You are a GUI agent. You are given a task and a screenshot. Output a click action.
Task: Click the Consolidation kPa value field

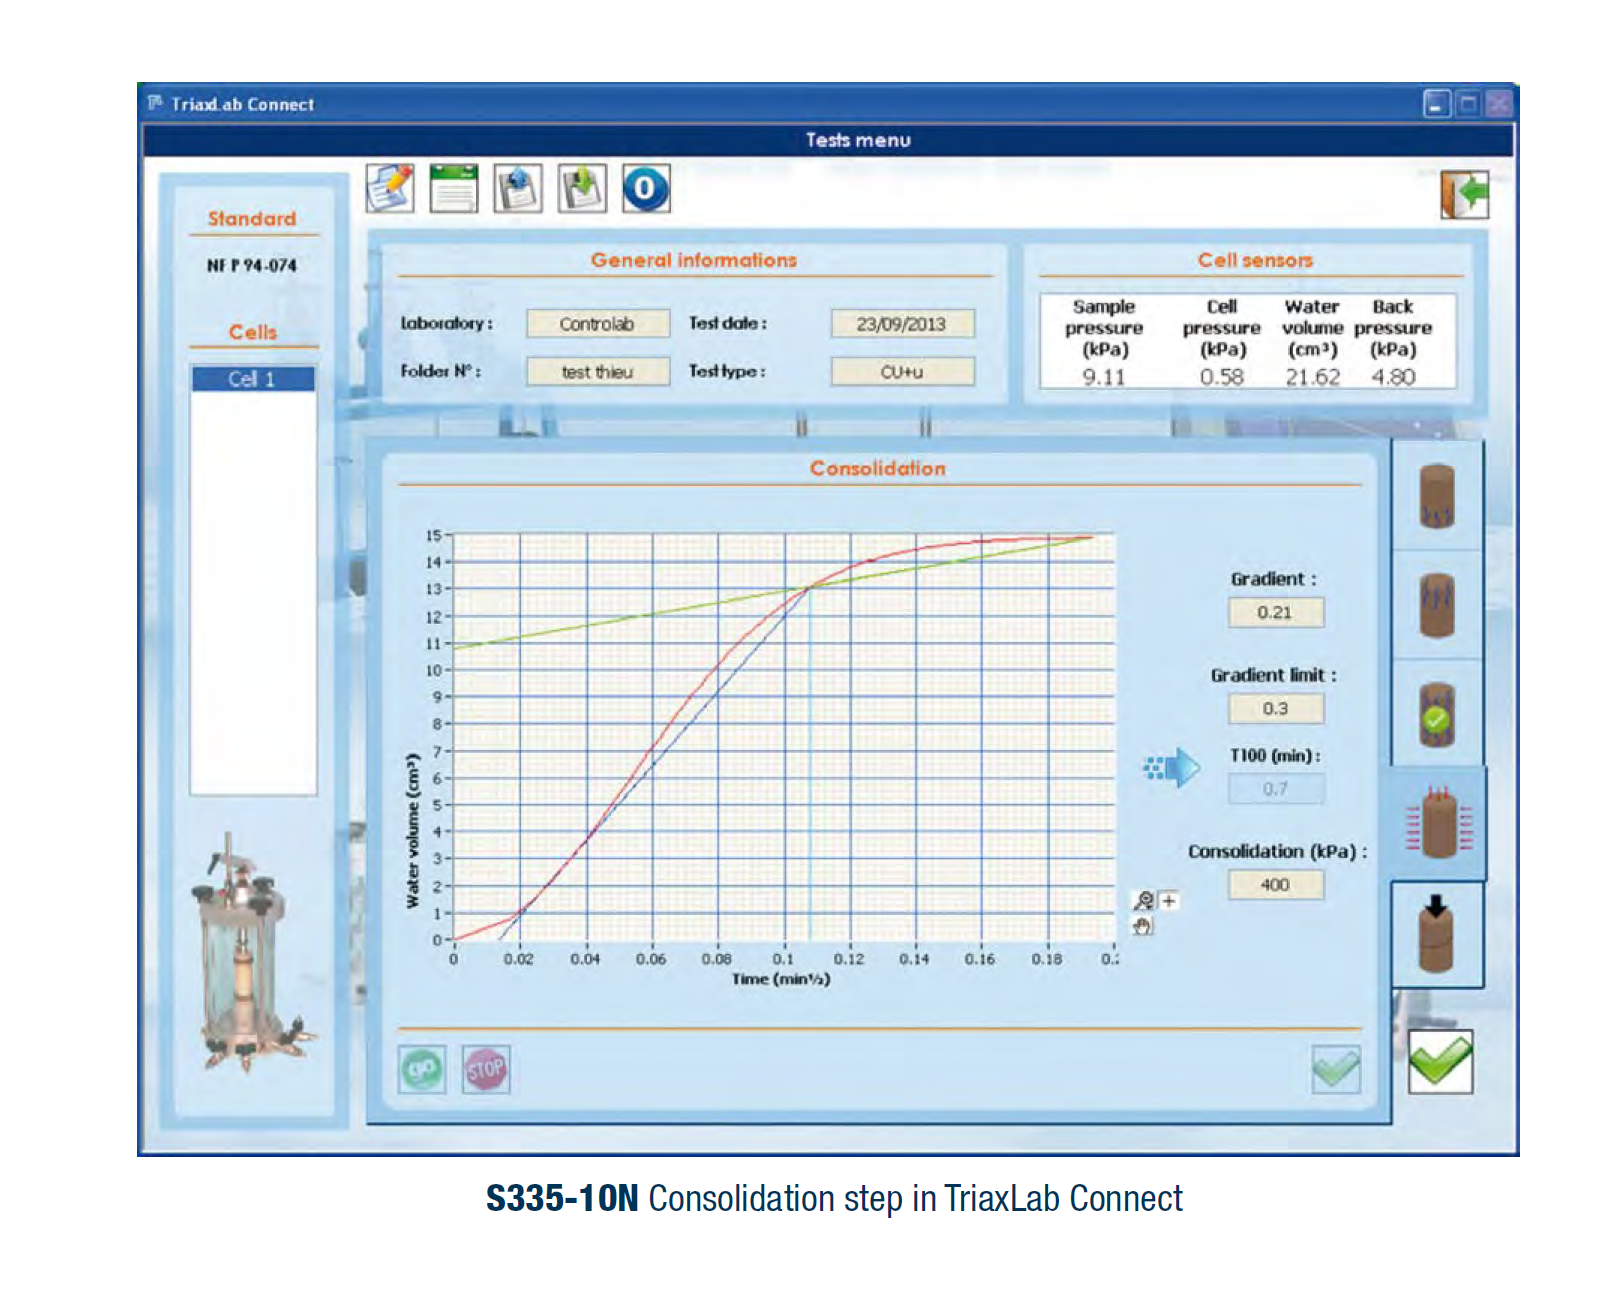coord(1275,885)
